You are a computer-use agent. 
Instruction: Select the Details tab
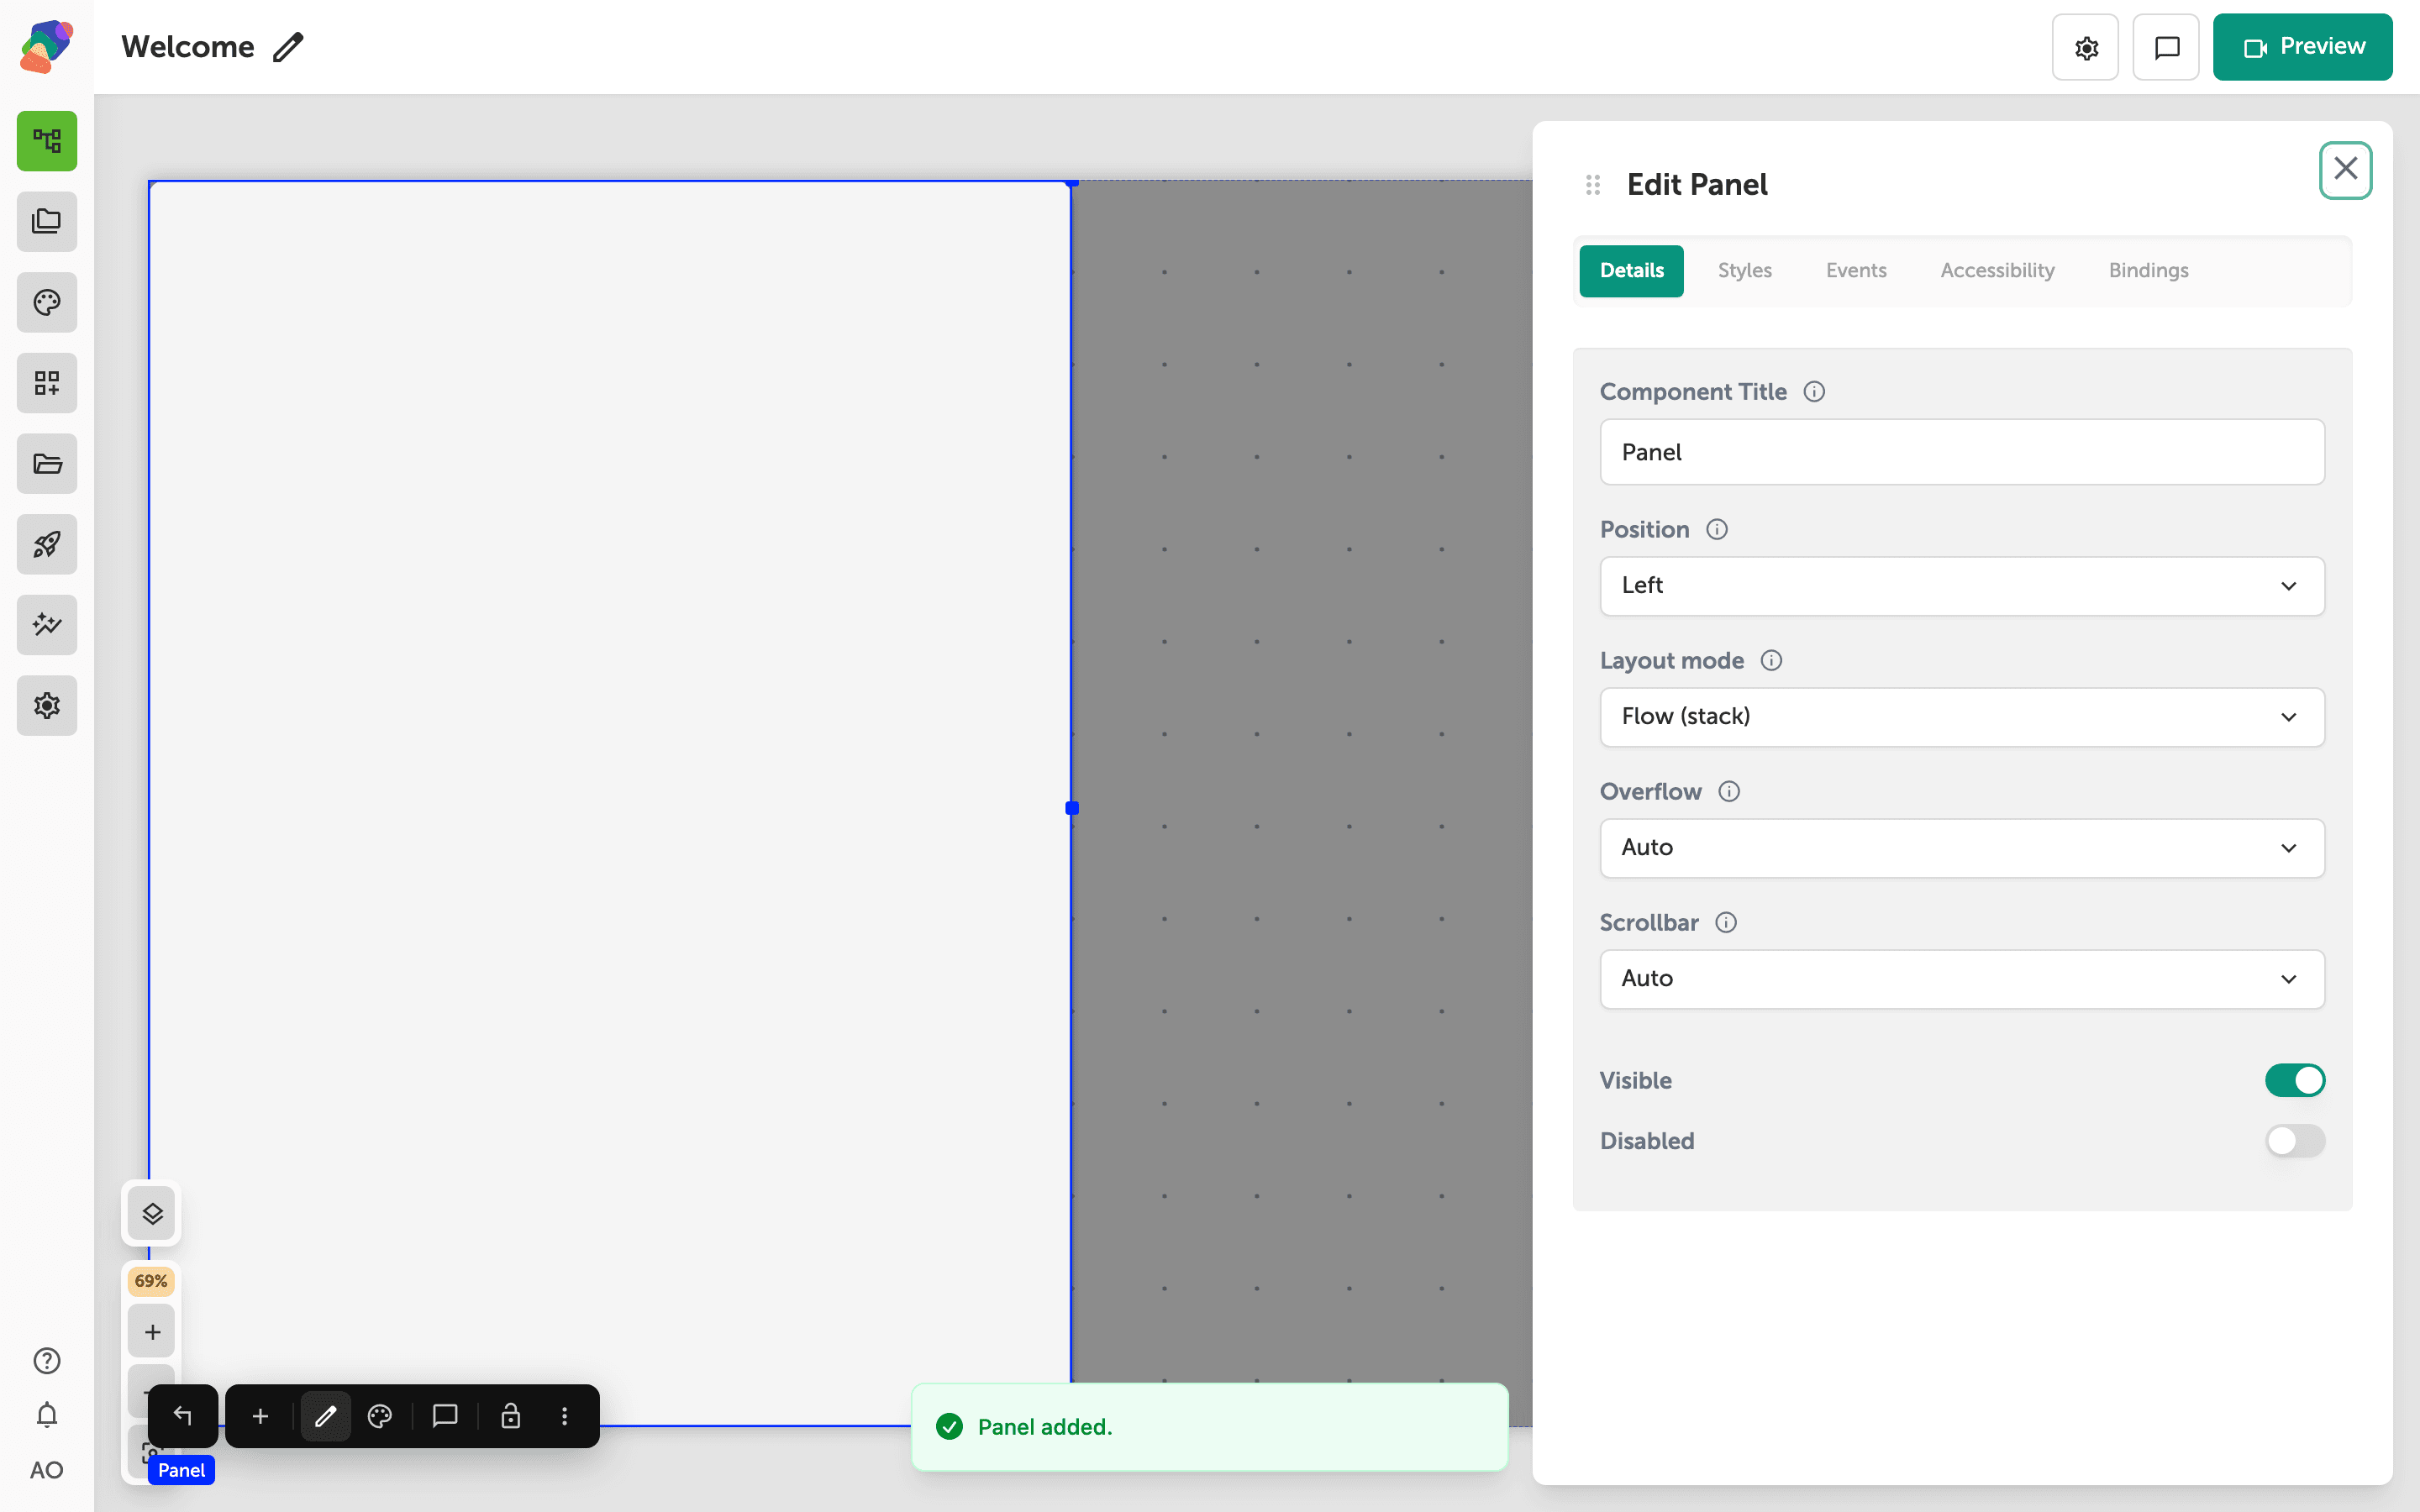[1632, 271]
